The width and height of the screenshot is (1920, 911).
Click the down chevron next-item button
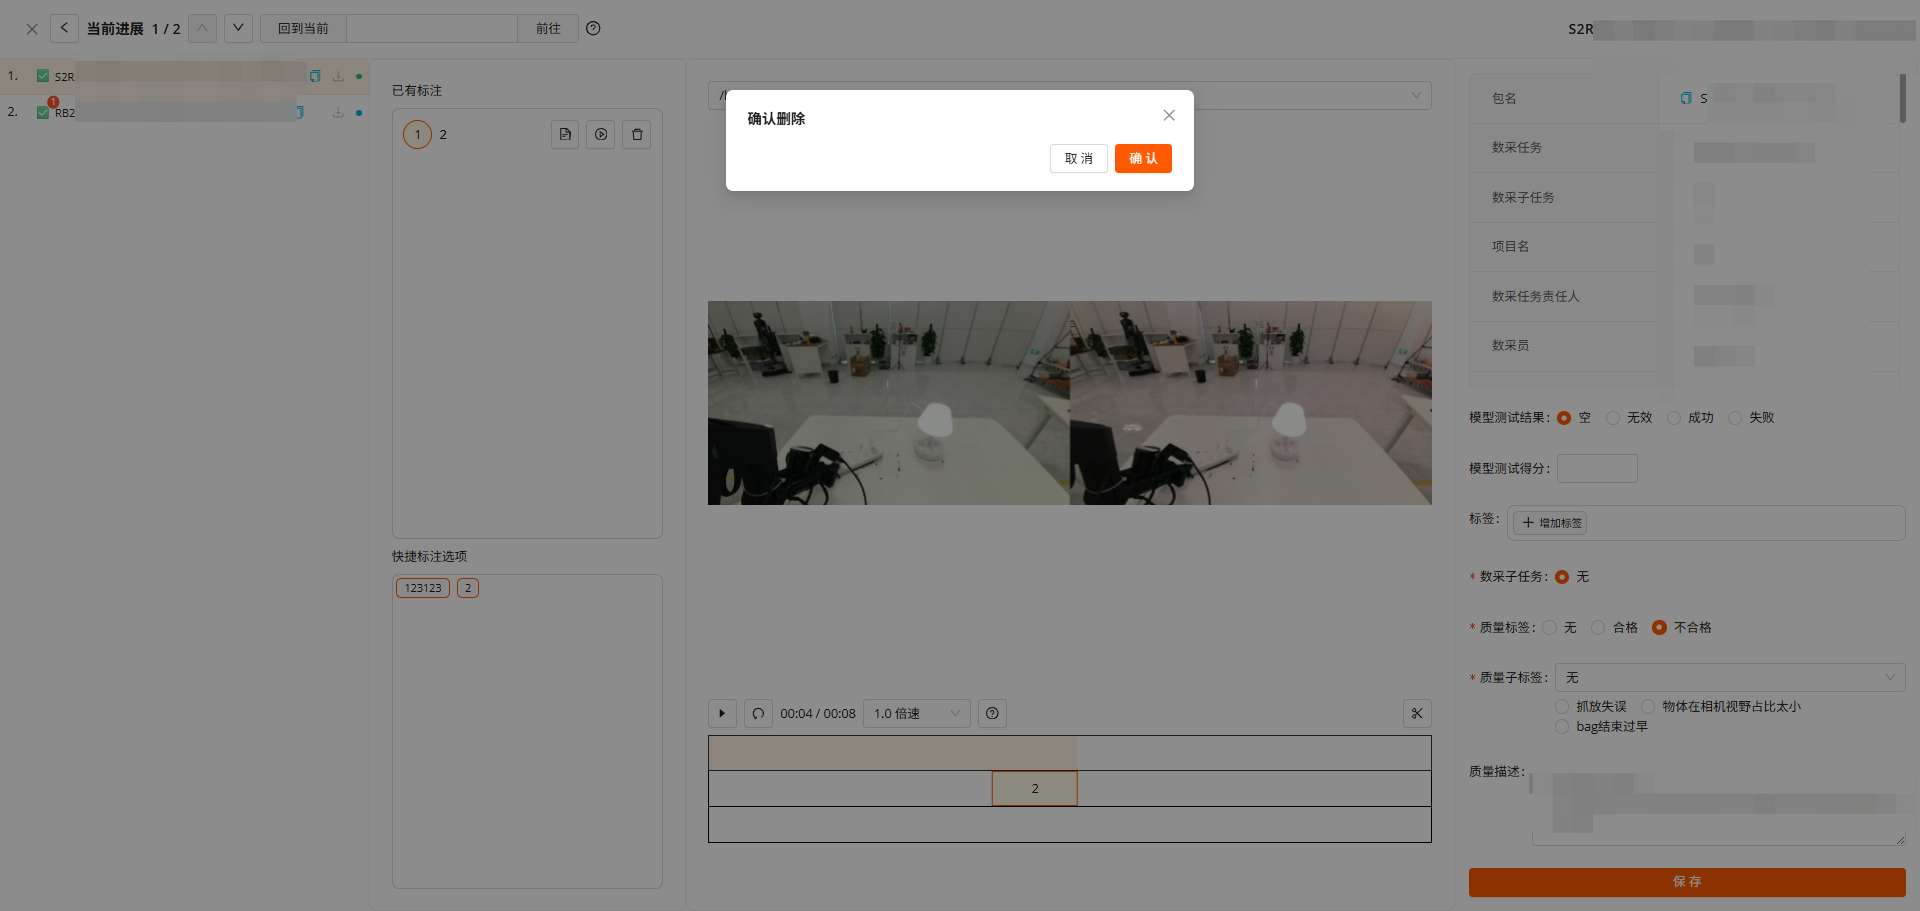[x=238, y=28]
